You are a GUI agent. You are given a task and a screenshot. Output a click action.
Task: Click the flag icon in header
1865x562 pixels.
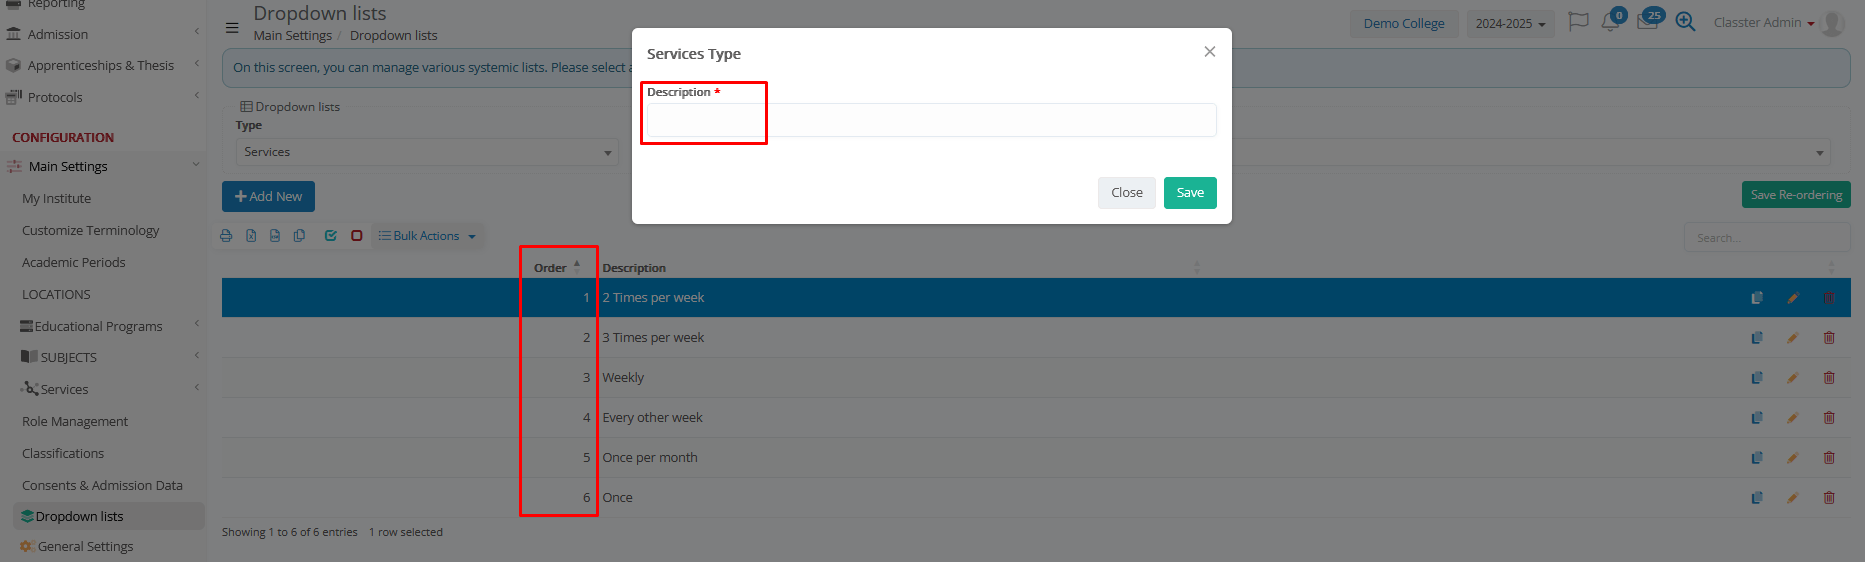click(1578, 22)
